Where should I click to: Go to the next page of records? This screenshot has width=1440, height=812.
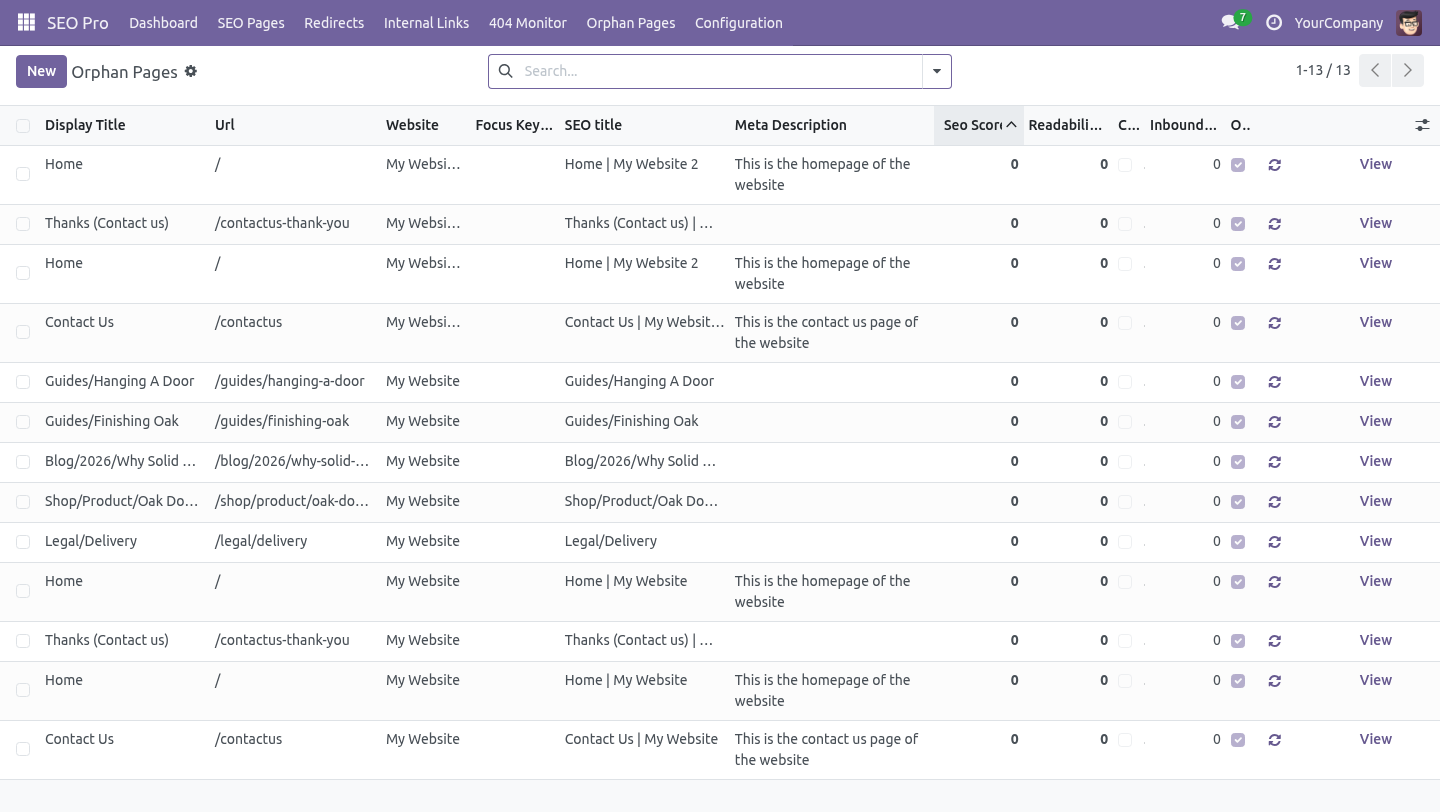coord(1407,71)
